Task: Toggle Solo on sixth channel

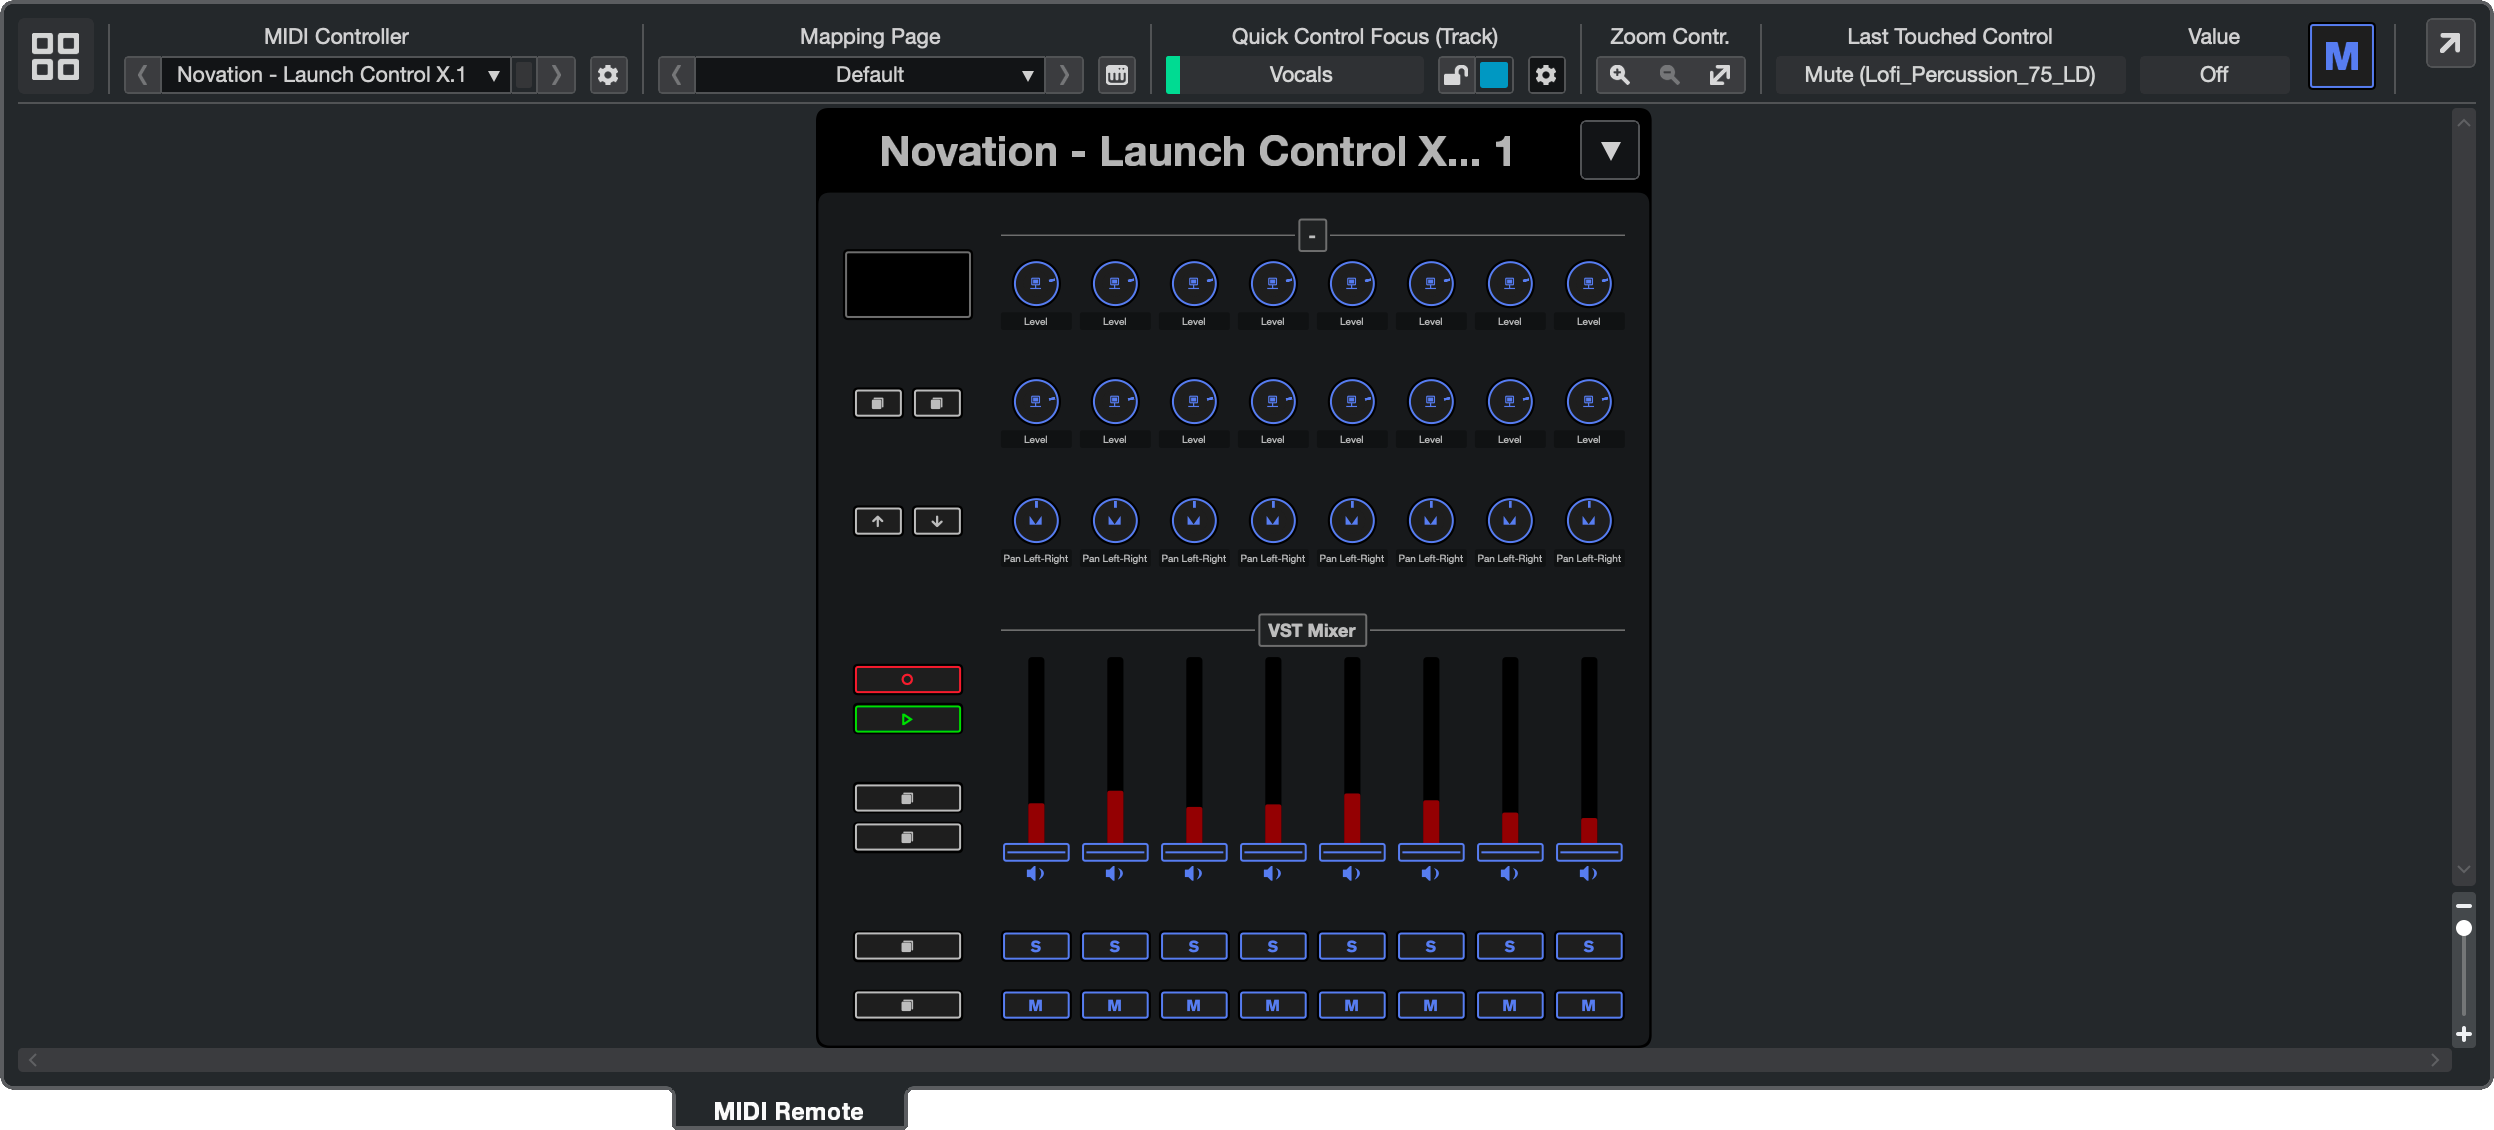Action: (x=1431, y=946)
